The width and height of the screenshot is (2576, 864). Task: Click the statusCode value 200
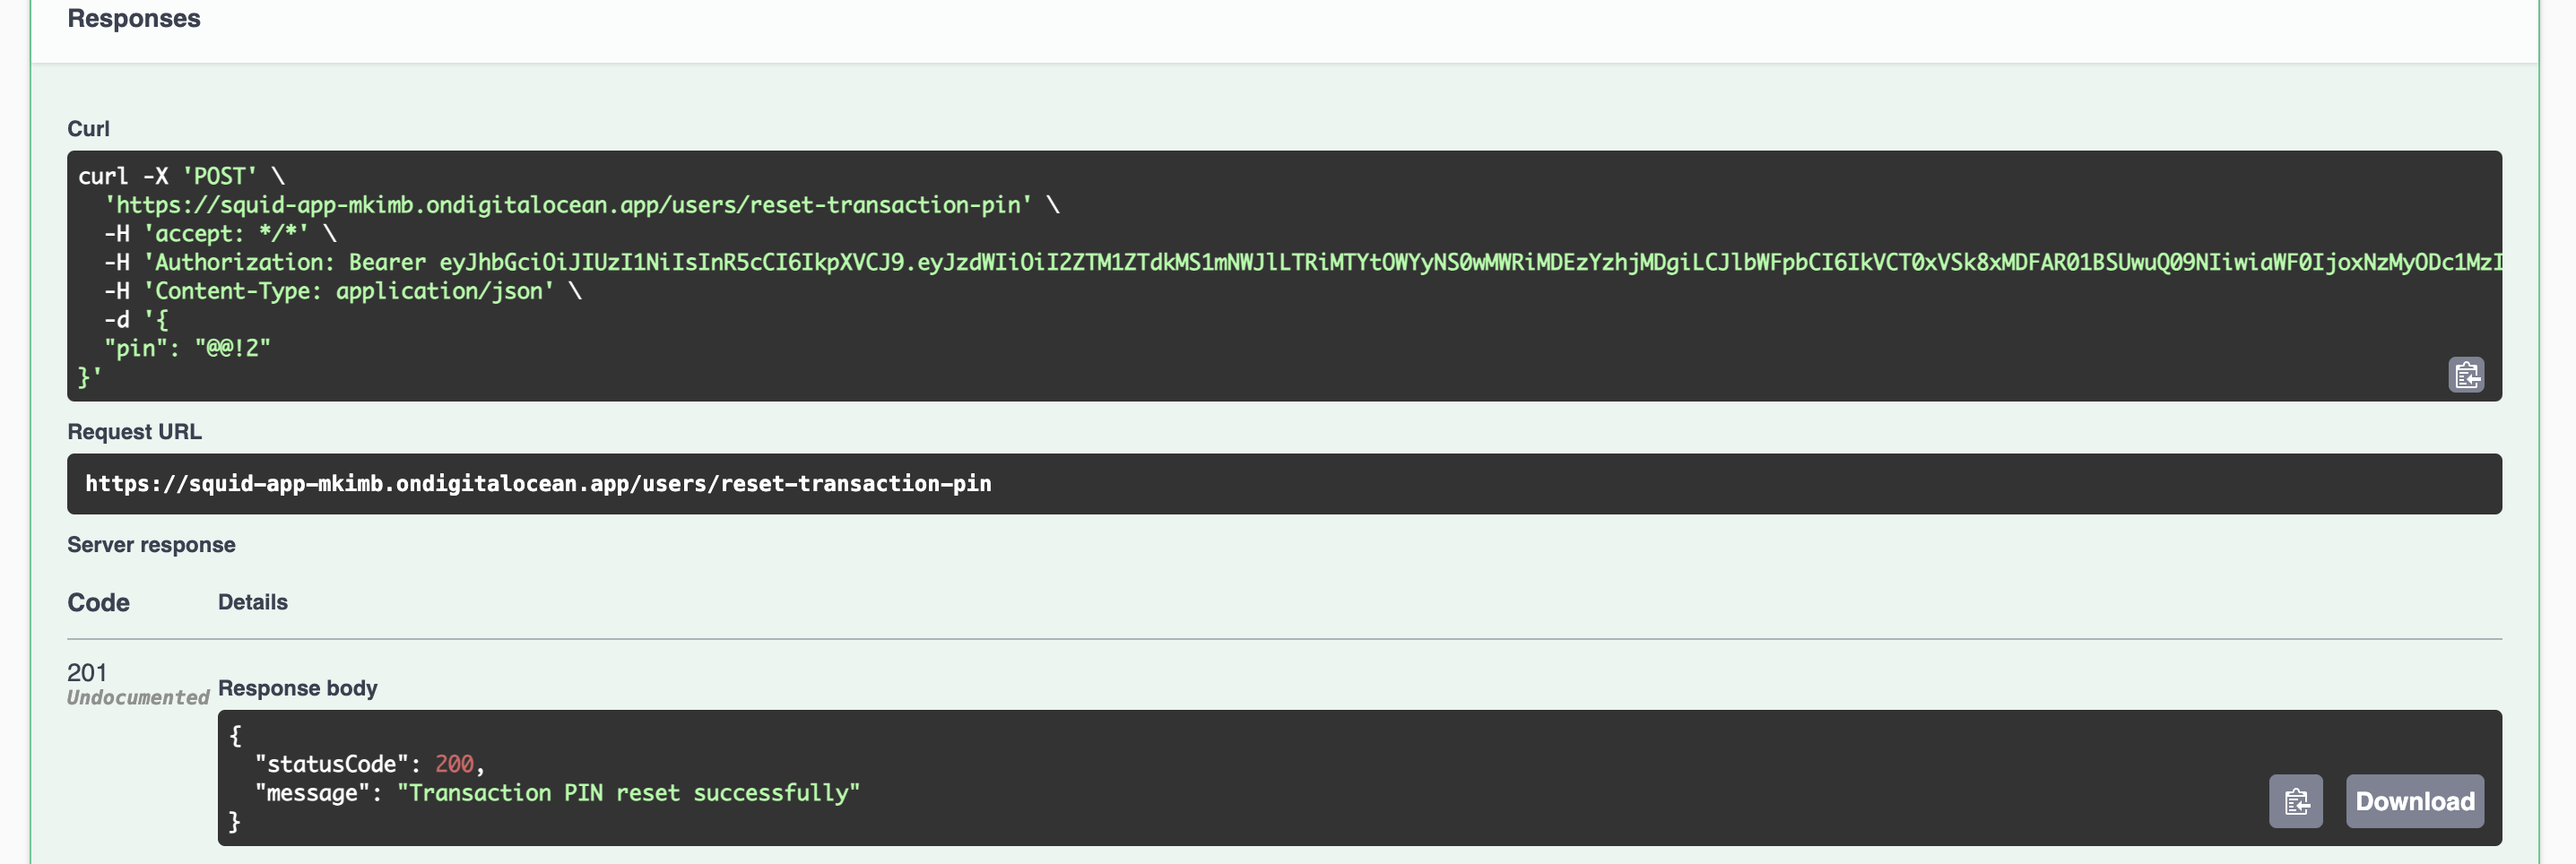[x=454, y=765]
